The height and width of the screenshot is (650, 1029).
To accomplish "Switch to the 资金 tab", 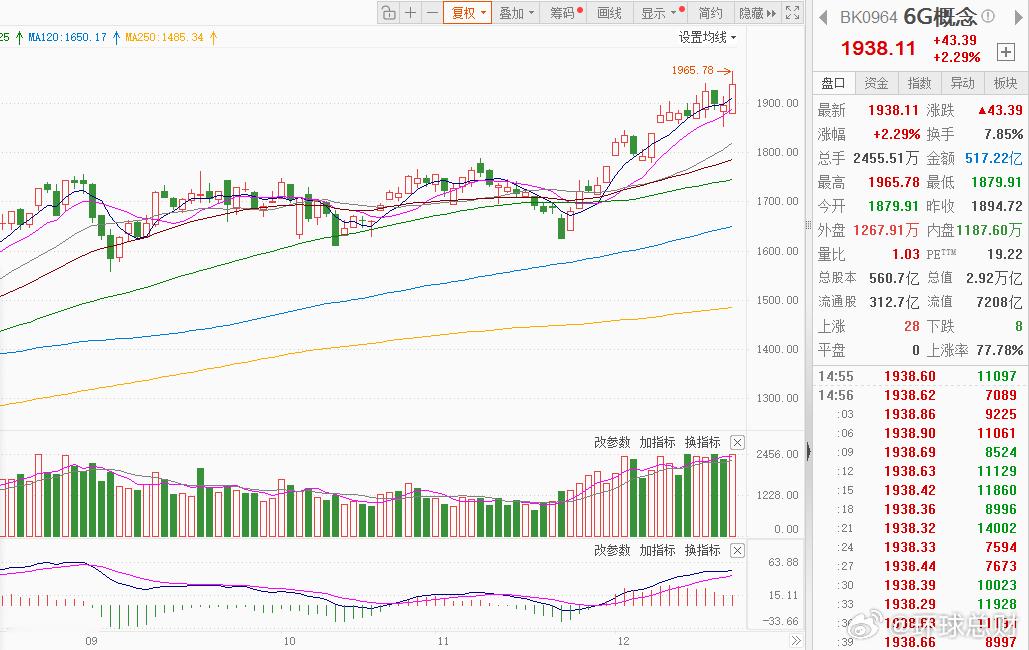I will (x=876, y=83).
